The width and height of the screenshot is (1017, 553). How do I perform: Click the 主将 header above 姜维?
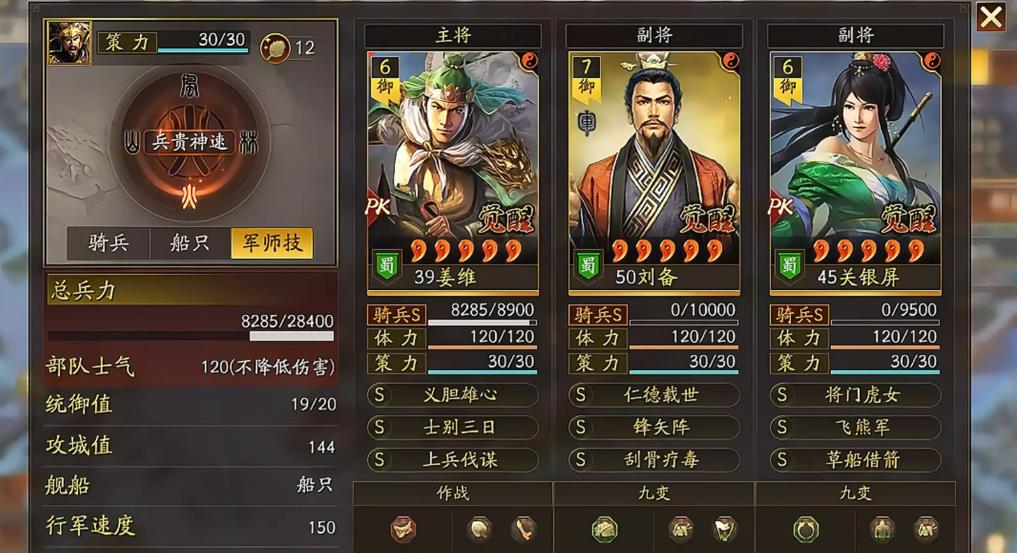[x=453, y=35]
